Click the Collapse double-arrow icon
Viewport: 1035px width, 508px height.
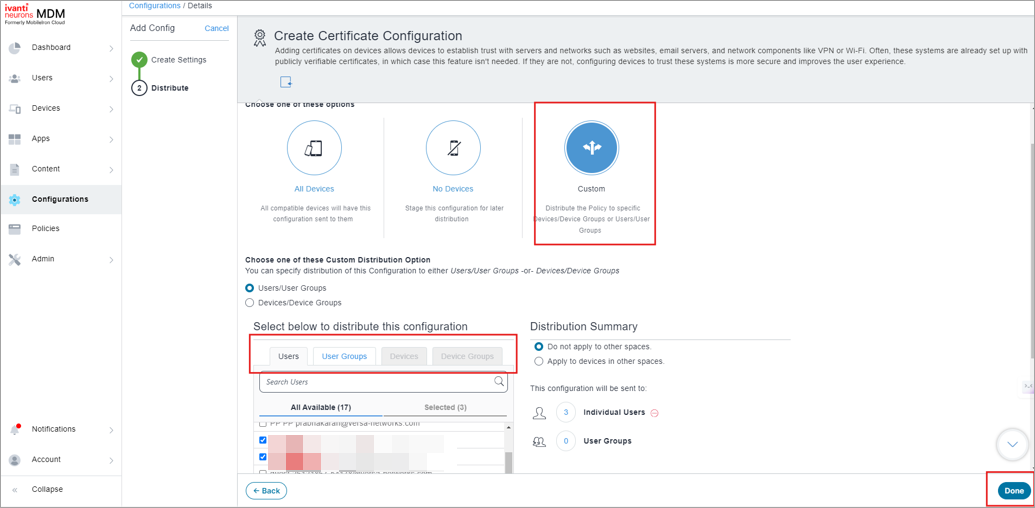pos(15,490)
